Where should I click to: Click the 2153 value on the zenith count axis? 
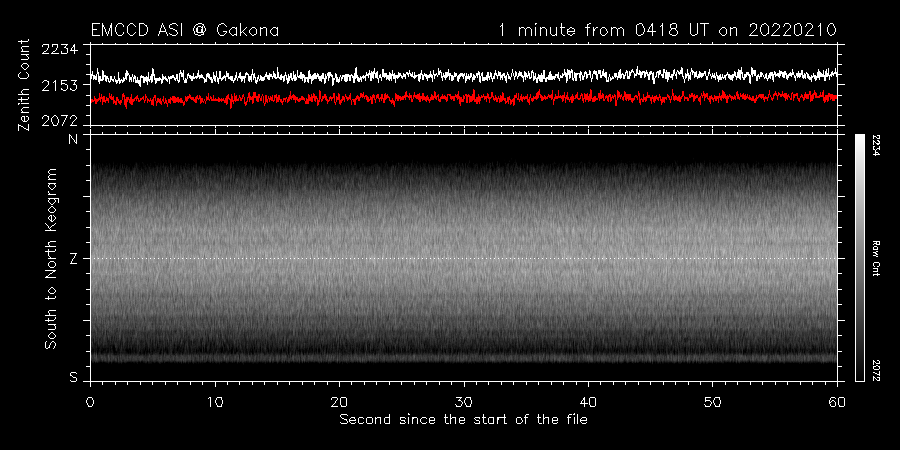coord(60,86)
